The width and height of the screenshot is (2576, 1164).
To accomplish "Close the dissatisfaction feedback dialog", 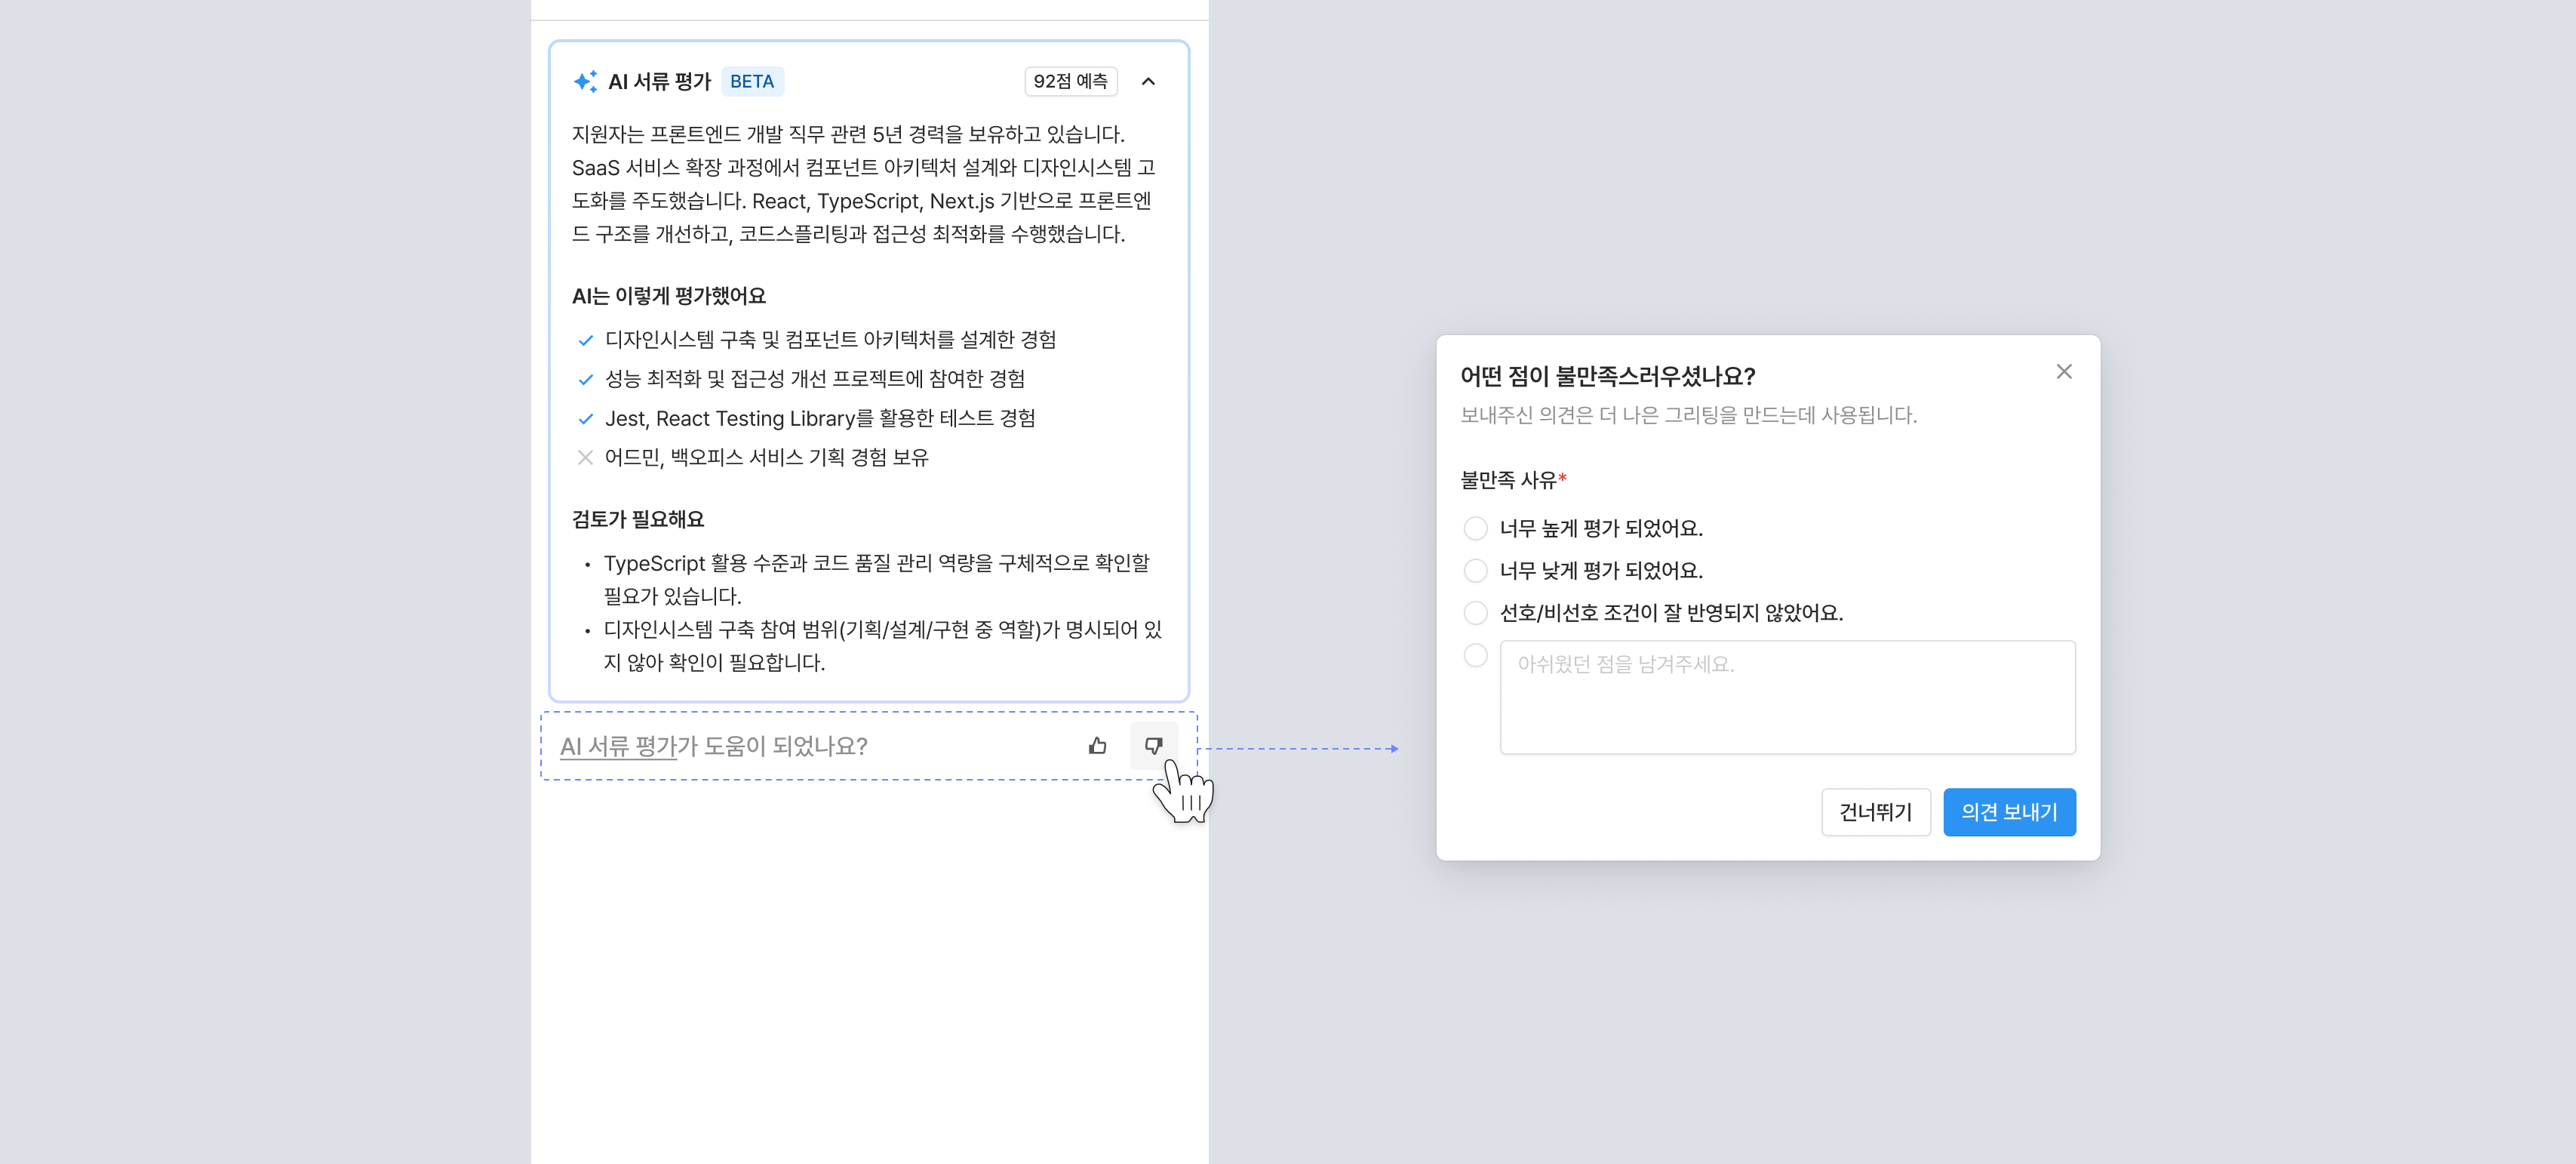I will pyautogui.click(x=2063, y=372).
